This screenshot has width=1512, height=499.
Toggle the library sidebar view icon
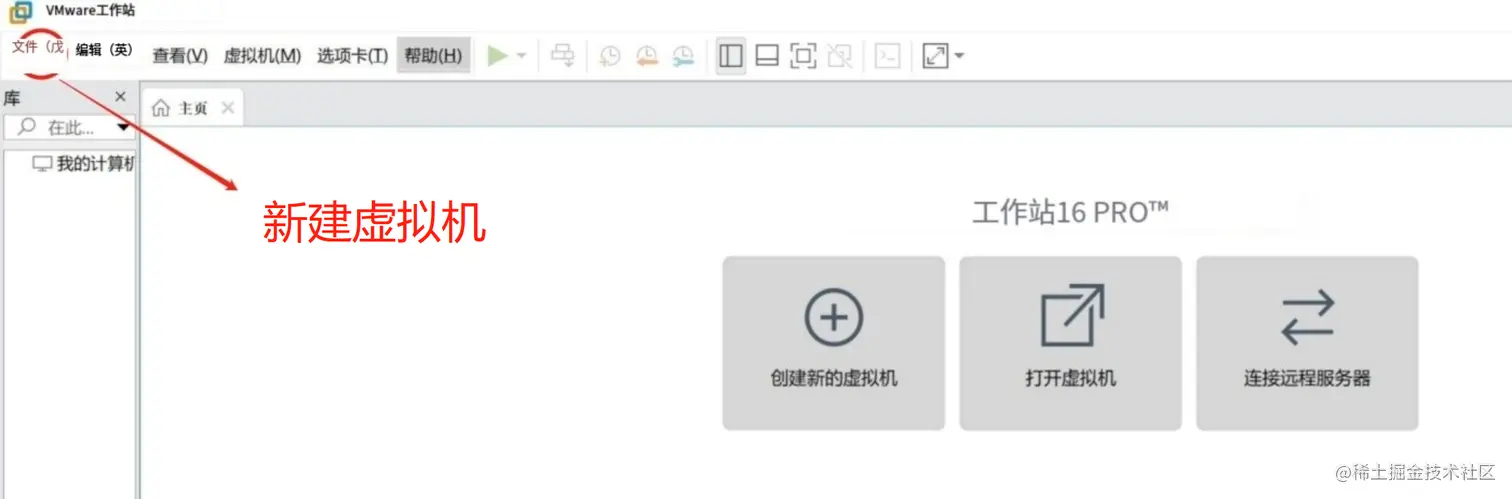731,56
